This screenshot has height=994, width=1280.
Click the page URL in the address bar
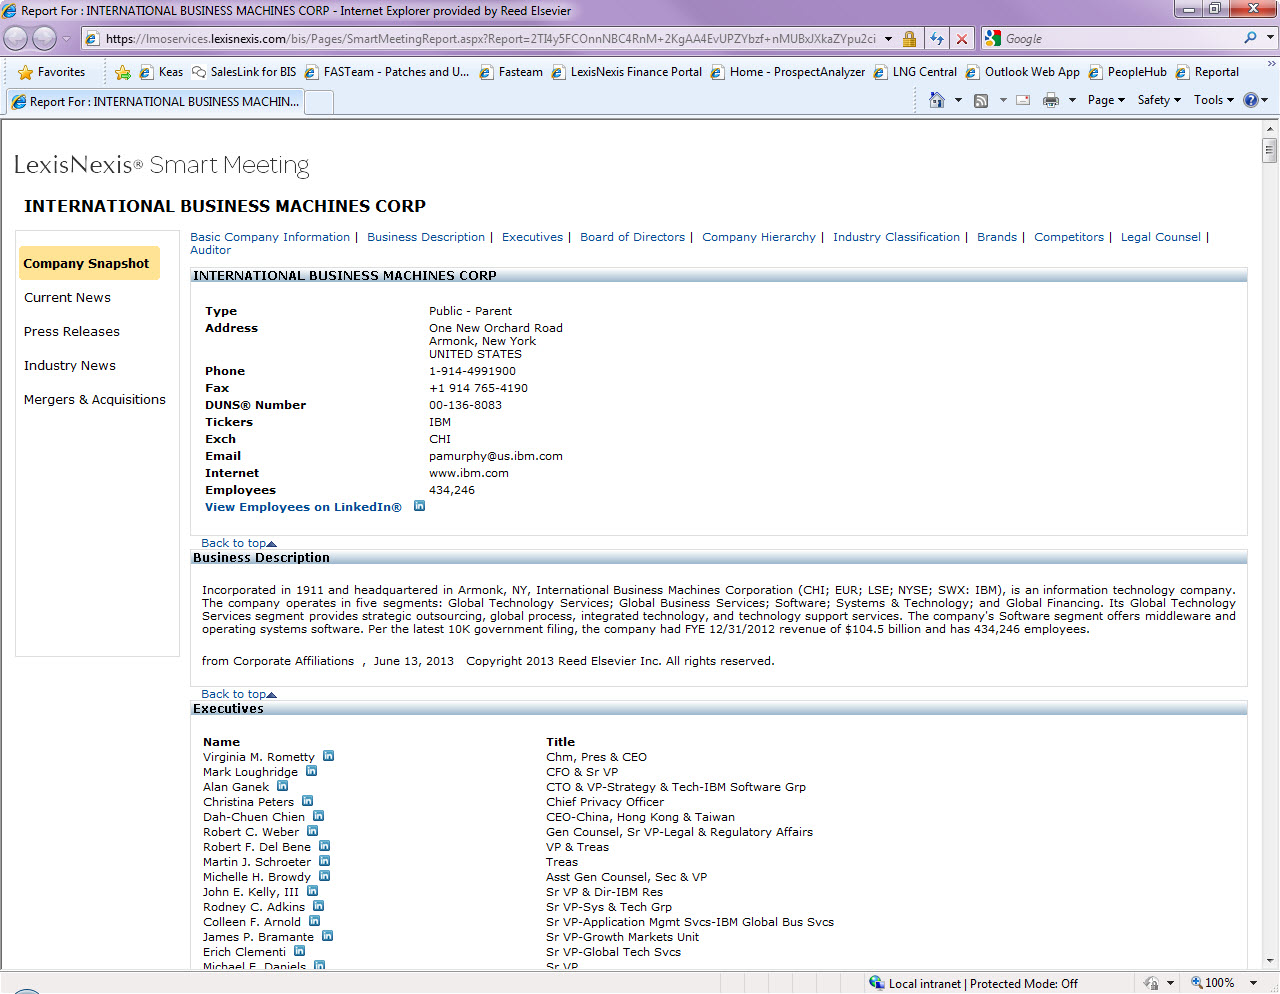tap(490, 39)
